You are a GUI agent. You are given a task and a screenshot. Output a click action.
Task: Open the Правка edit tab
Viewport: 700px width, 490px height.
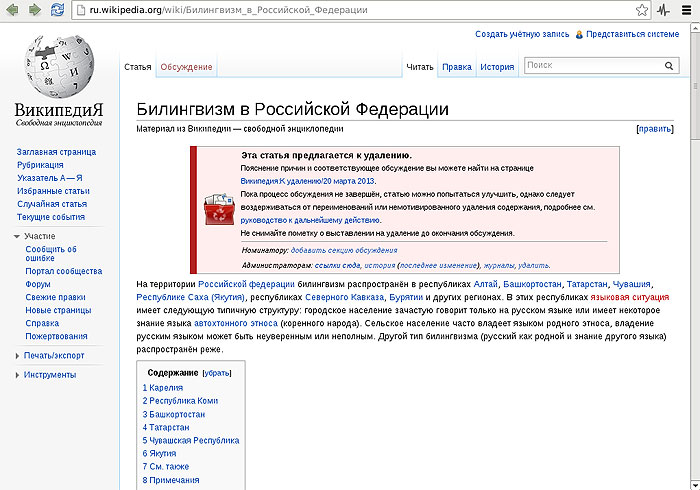[x=457, y=67]
